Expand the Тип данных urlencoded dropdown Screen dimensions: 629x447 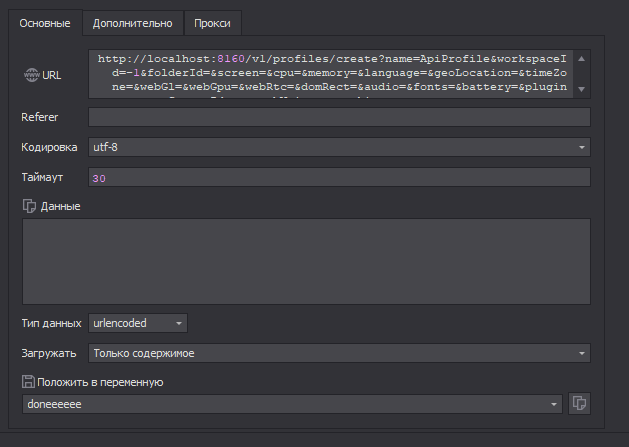[x=138, y=323]
